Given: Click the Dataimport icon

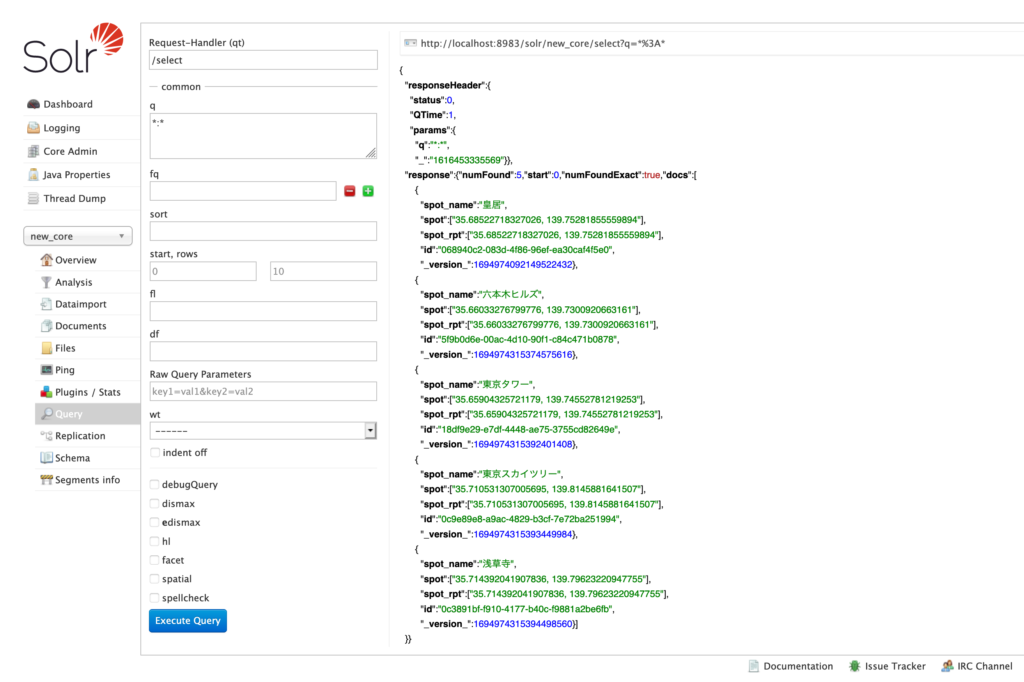Looking at the screenshot, I should [46, 304].
